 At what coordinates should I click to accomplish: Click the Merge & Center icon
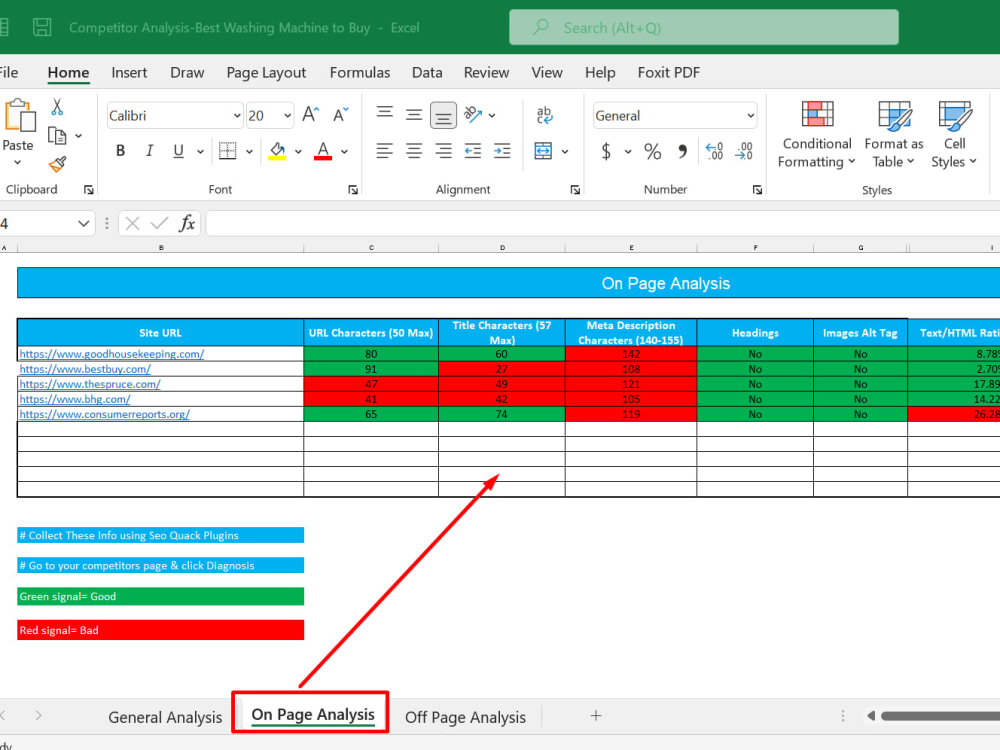pos(543,151)
